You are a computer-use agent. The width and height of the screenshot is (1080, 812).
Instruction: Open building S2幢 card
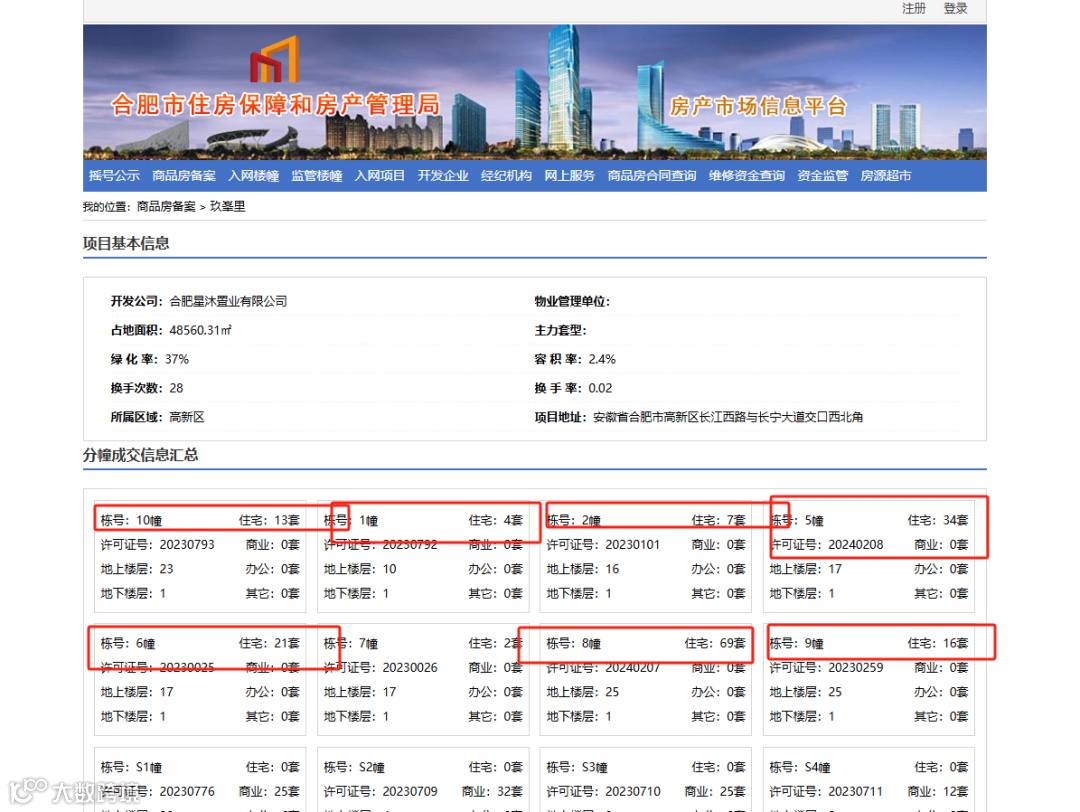[423, 780]
